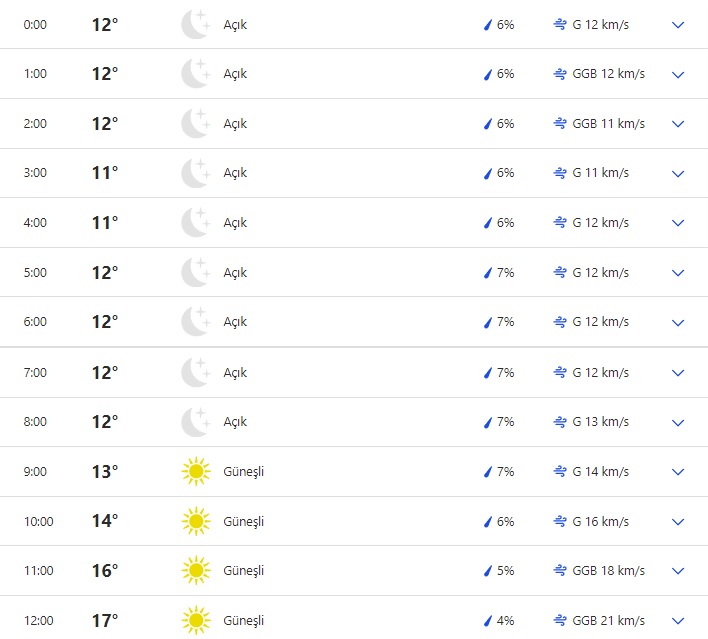
Task: Click the GGB 11 km/s wind text
Action: tap(608, 124)
